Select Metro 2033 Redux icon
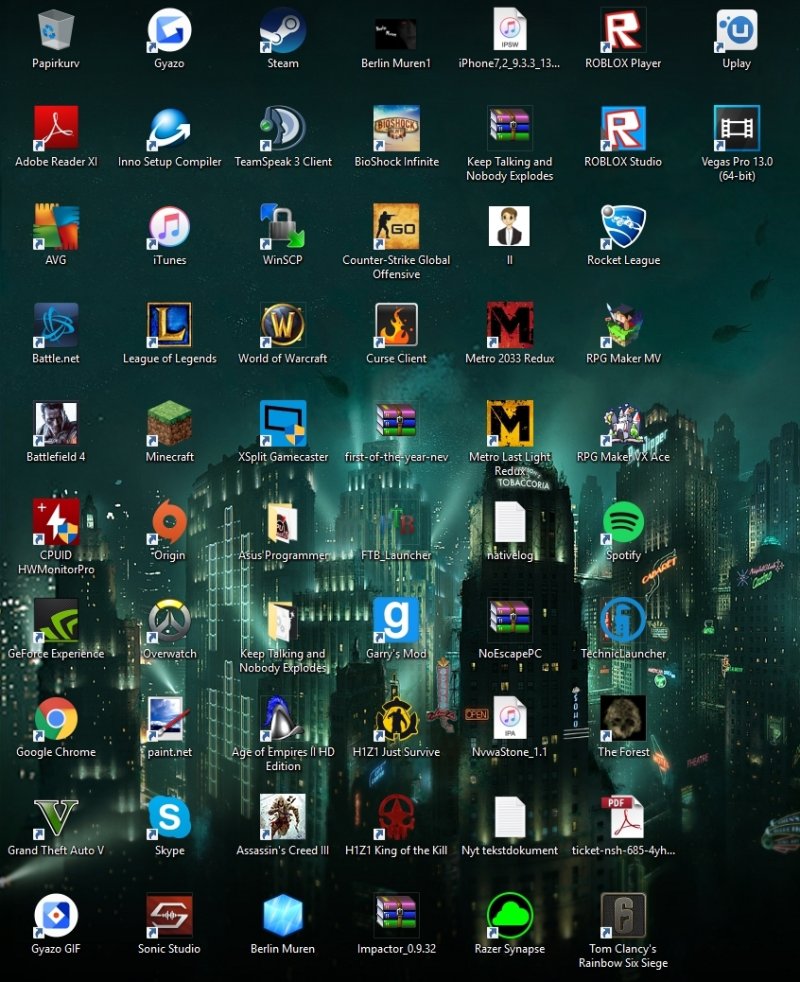Image resolution: width=800 pixels, height=982 pixels. coord(509,325)
